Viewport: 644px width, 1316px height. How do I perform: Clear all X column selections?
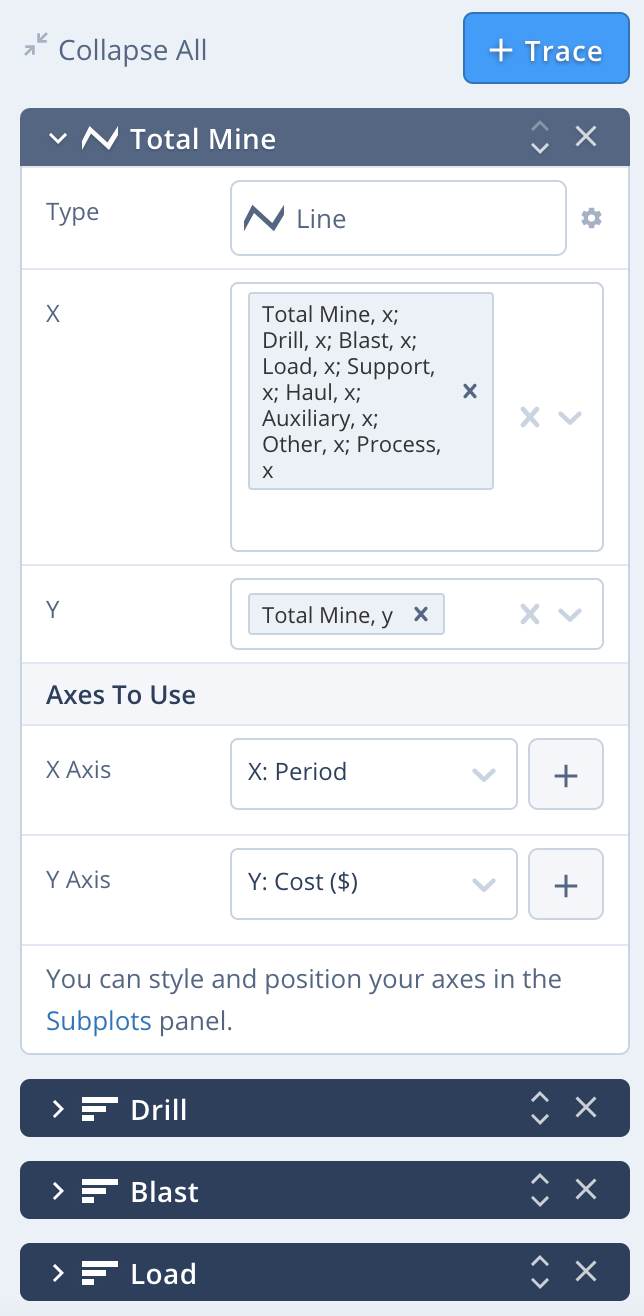(530, 417)
